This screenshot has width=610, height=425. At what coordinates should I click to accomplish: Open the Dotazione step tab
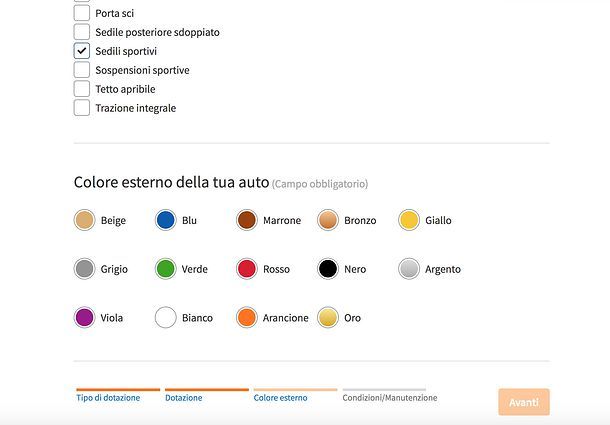pos(184,397)
